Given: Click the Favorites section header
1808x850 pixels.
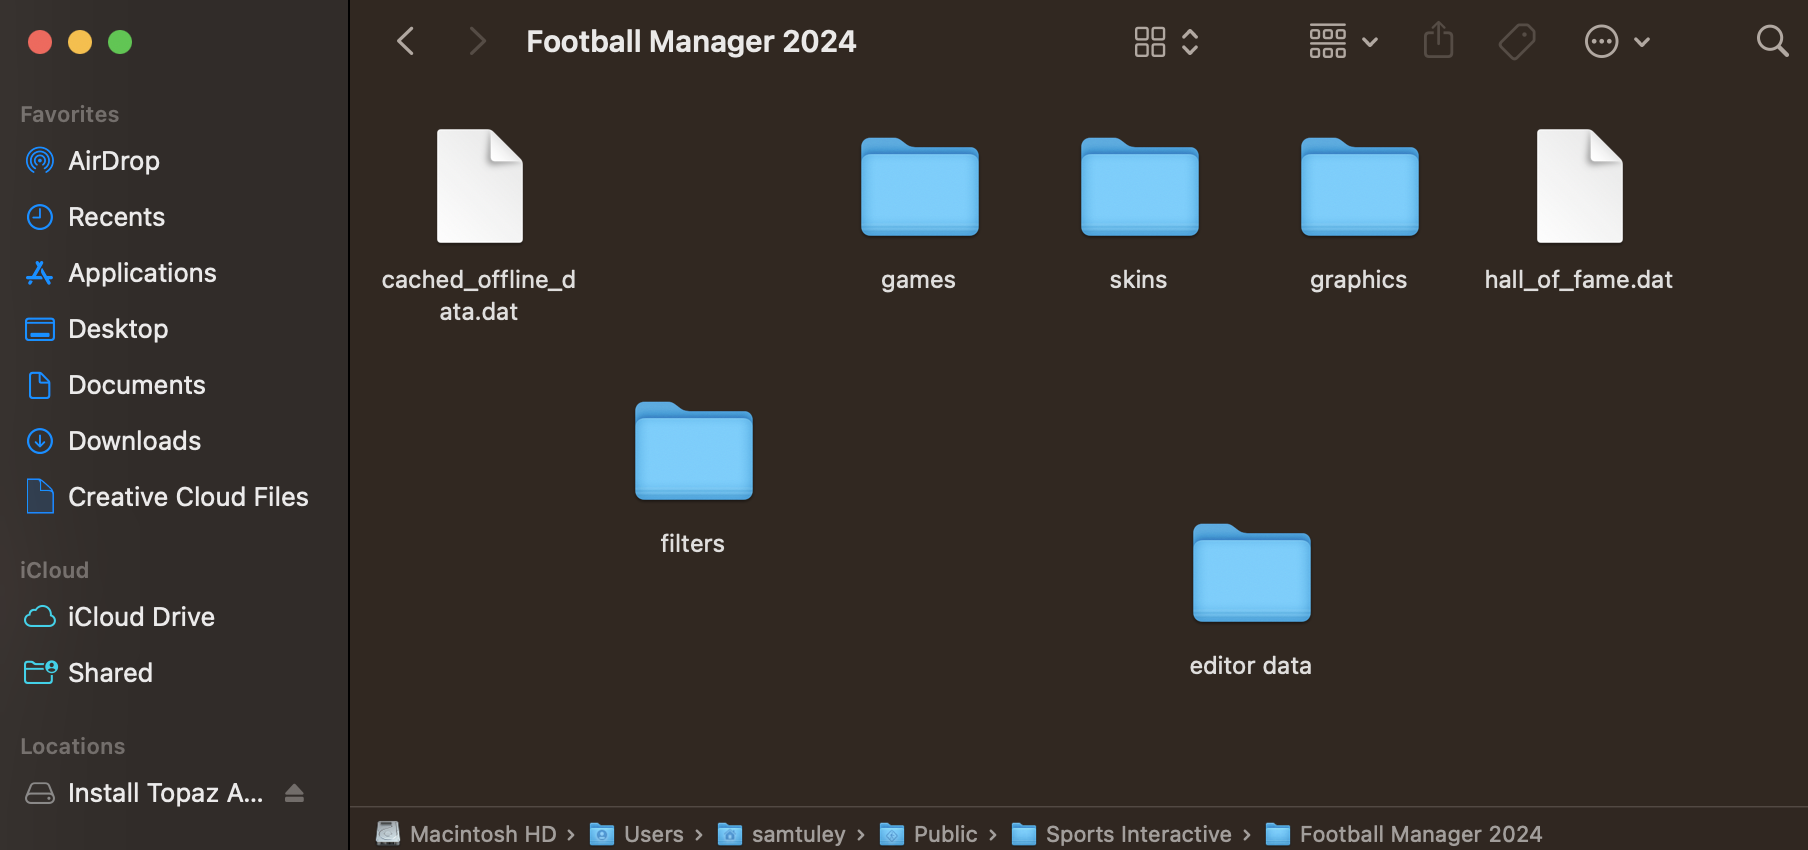Looking at the screenshot, I should click(x=70, y=114).
